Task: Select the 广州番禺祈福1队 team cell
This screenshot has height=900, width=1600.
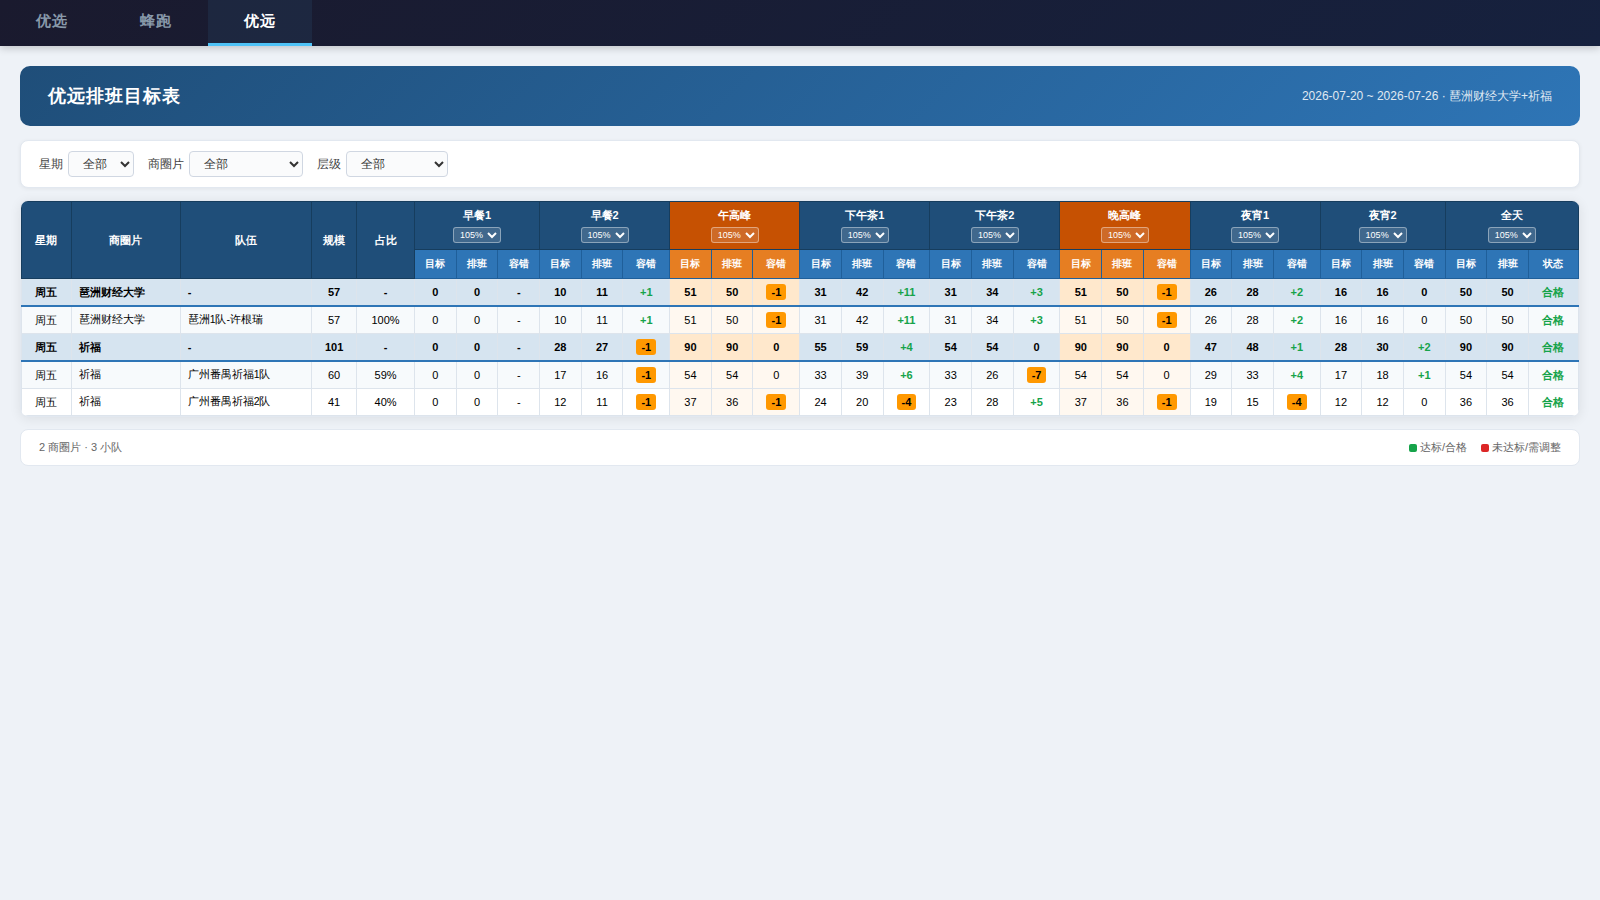Action: pos(246,375)
